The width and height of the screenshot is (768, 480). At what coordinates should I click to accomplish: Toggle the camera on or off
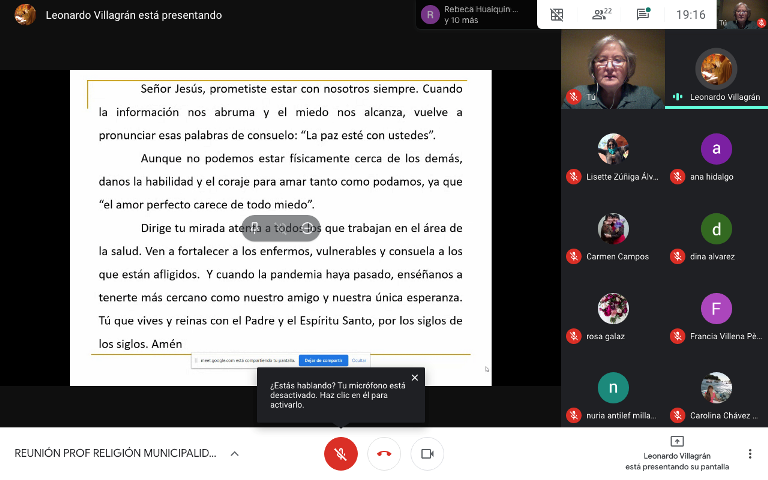coord(427,454)
